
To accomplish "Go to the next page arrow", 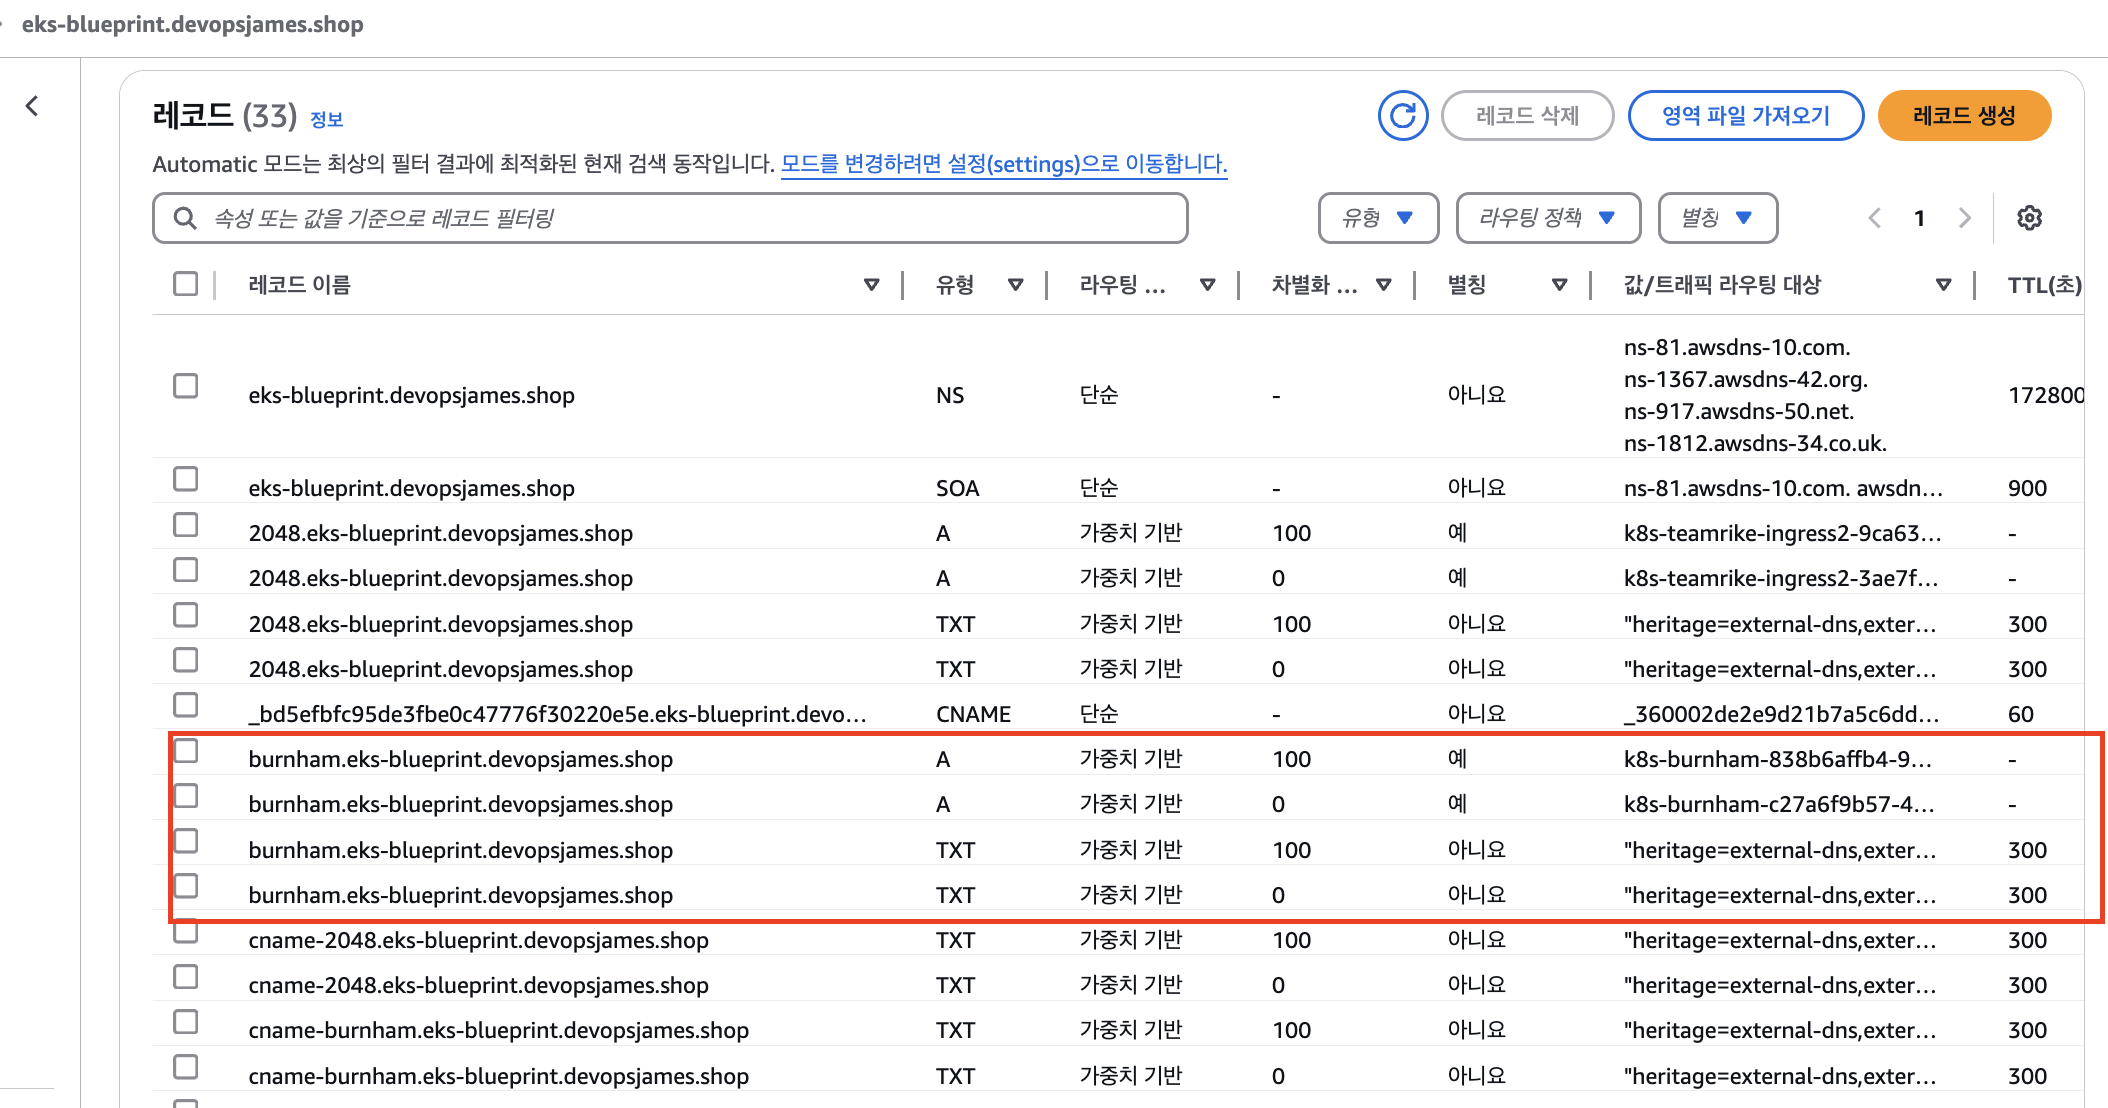I will click(x=1964, y=218).
